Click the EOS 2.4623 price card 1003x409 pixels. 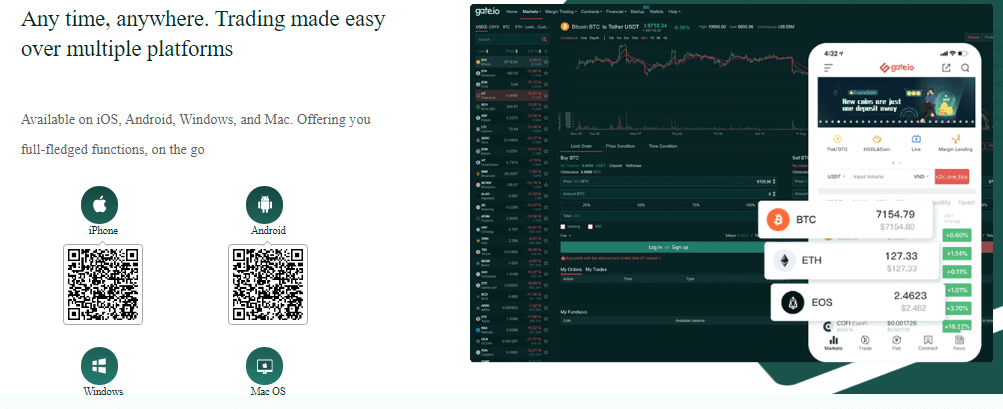tap(858, 302)
